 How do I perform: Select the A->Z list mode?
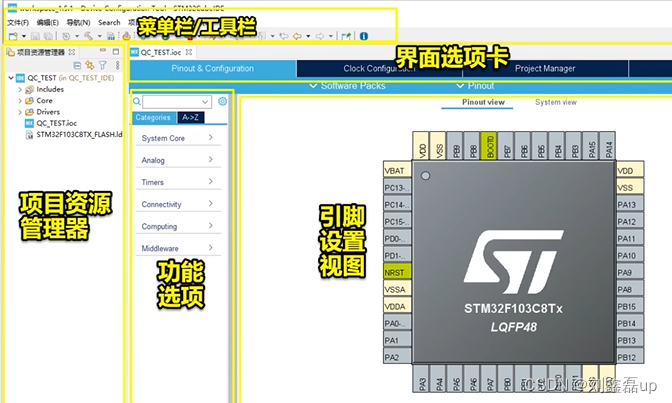pos(190,117)
